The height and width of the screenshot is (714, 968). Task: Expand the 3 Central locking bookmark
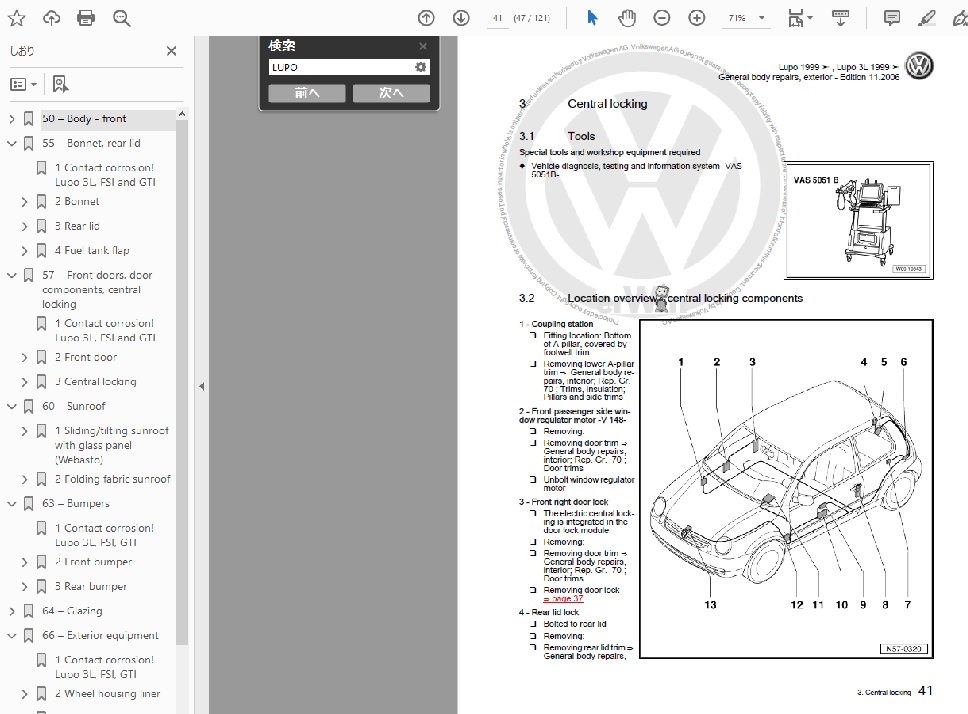(x=24, y=382)
